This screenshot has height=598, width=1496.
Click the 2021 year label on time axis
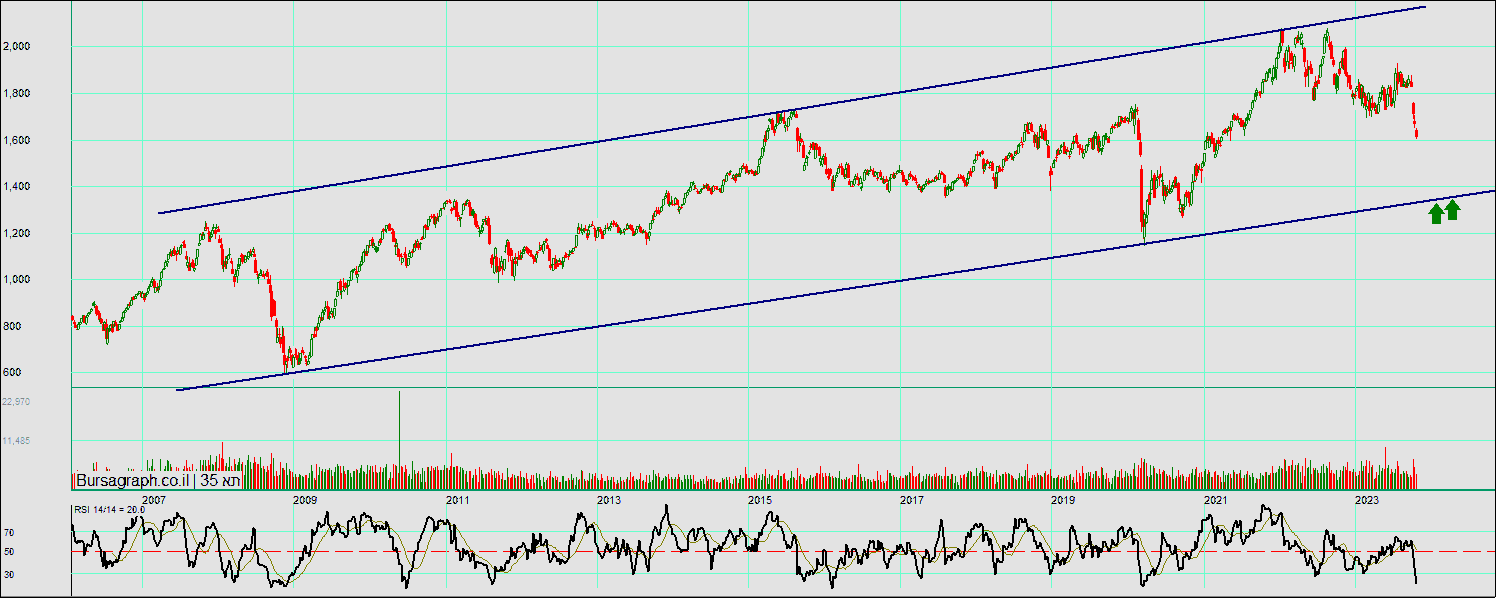click(x=1215, y=499)
